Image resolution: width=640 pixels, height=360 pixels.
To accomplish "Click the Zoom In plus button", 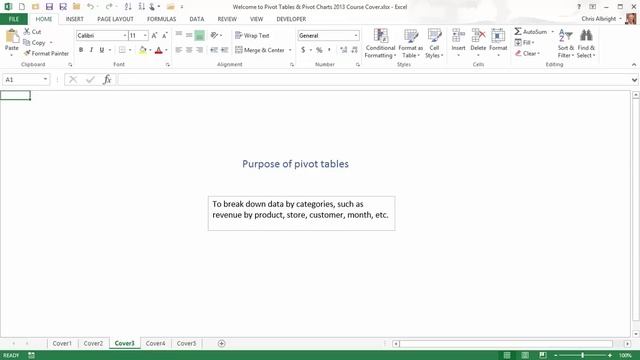I will point(610,356).
